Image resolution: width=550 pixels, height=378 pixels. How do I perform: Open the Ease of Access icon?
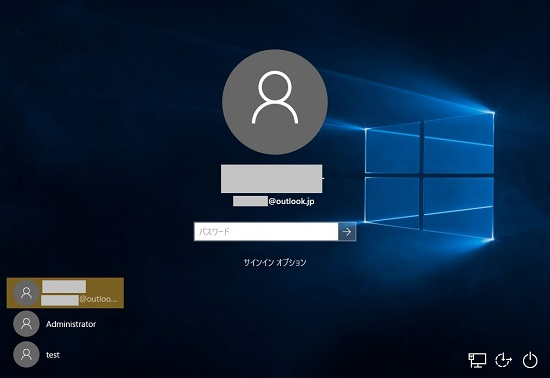[503, 360]
